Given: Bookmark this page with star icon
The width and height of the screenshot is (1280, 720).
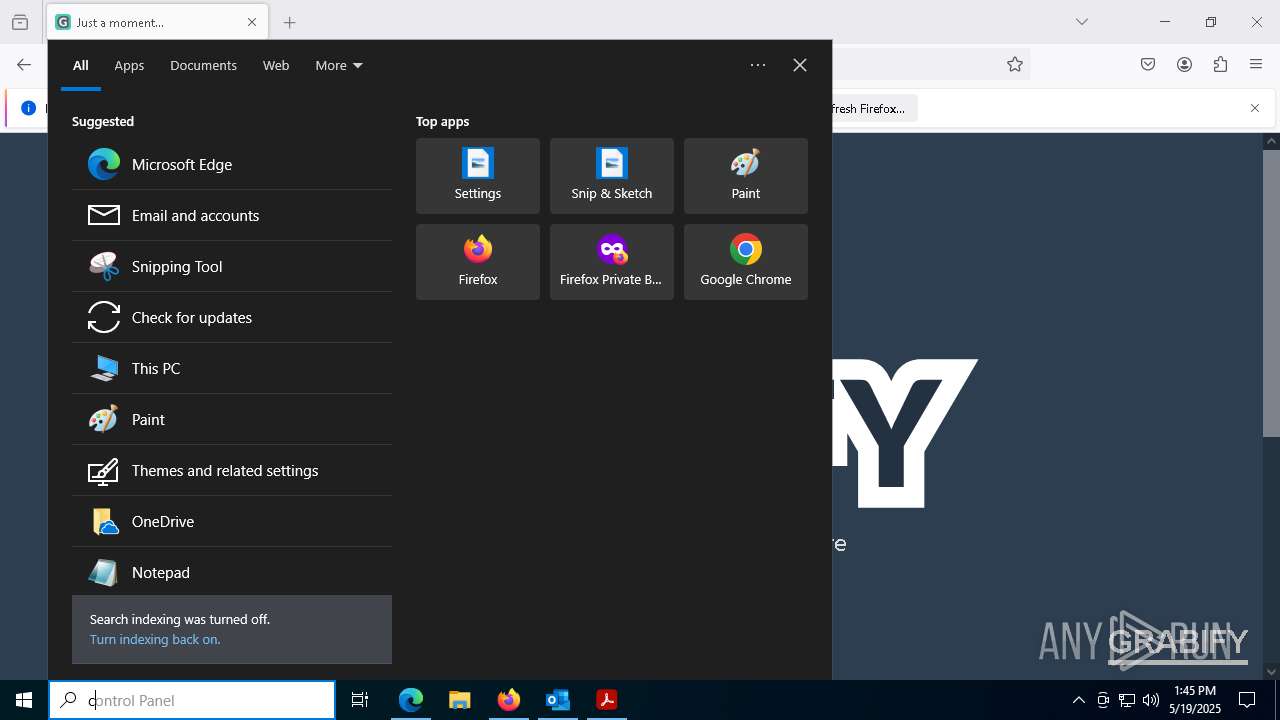Looking at the screenshot, I should 1015,64.
